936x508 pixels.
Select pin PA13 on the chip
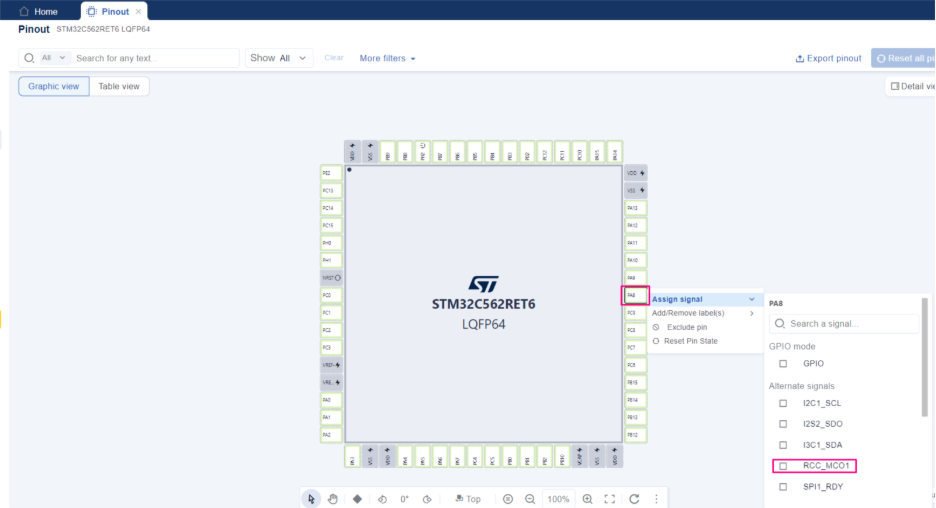(636, 208)
